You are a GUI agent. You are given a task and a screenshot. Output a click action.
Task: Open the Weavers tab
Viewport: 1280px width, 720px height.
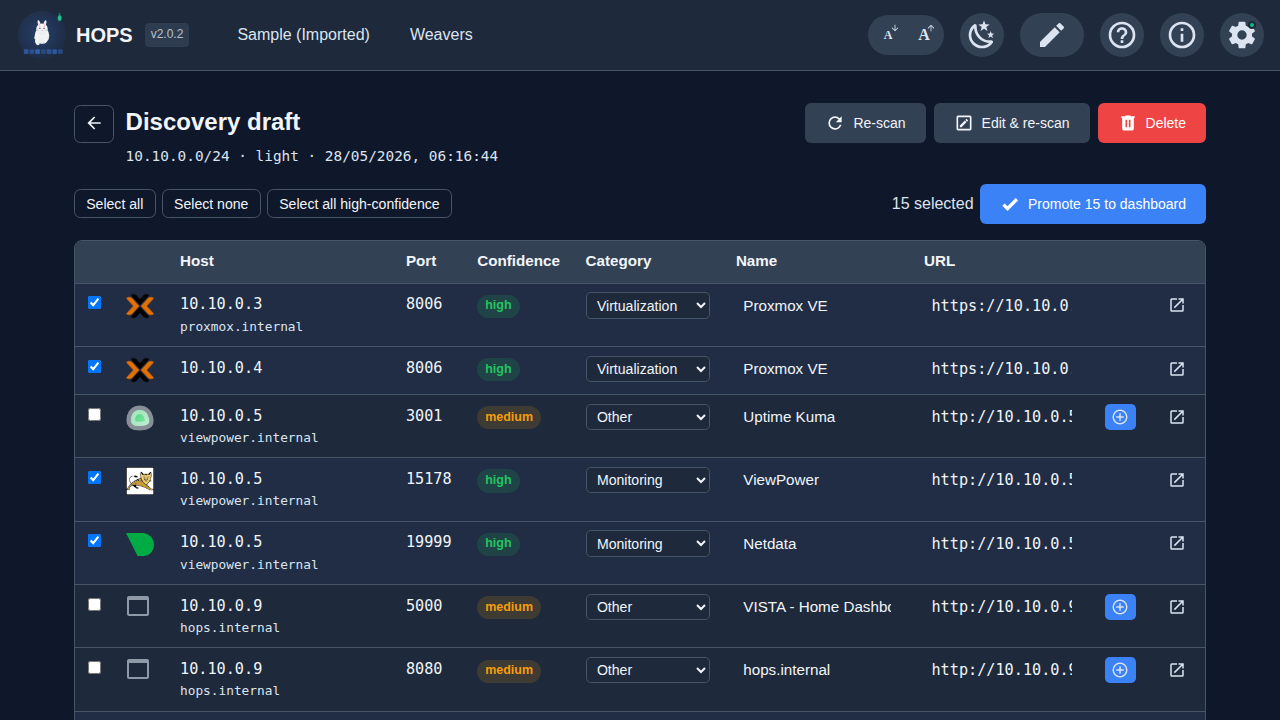coord(441,35)
